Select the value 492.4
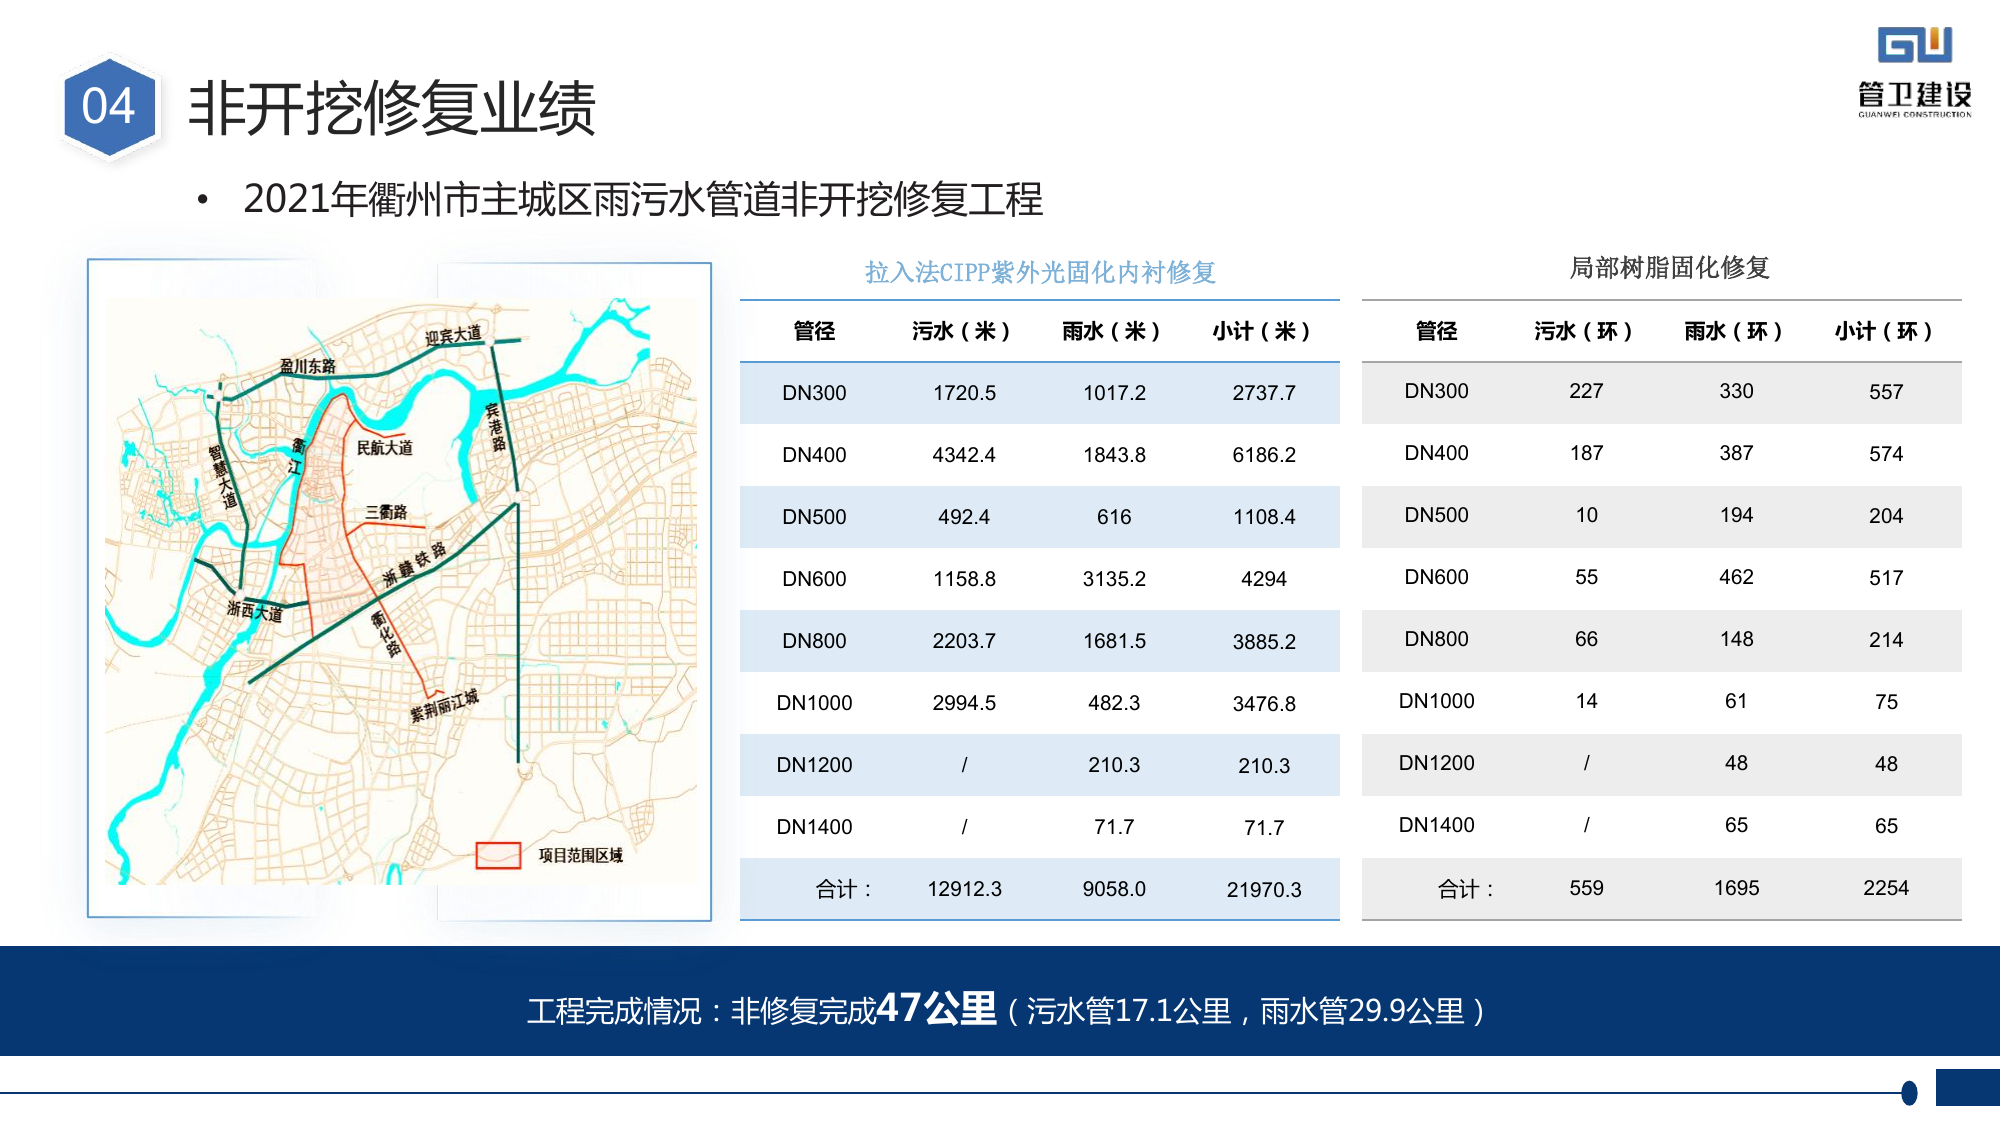This screenshot has width=2001, height=1125. [x=964, y=517]
